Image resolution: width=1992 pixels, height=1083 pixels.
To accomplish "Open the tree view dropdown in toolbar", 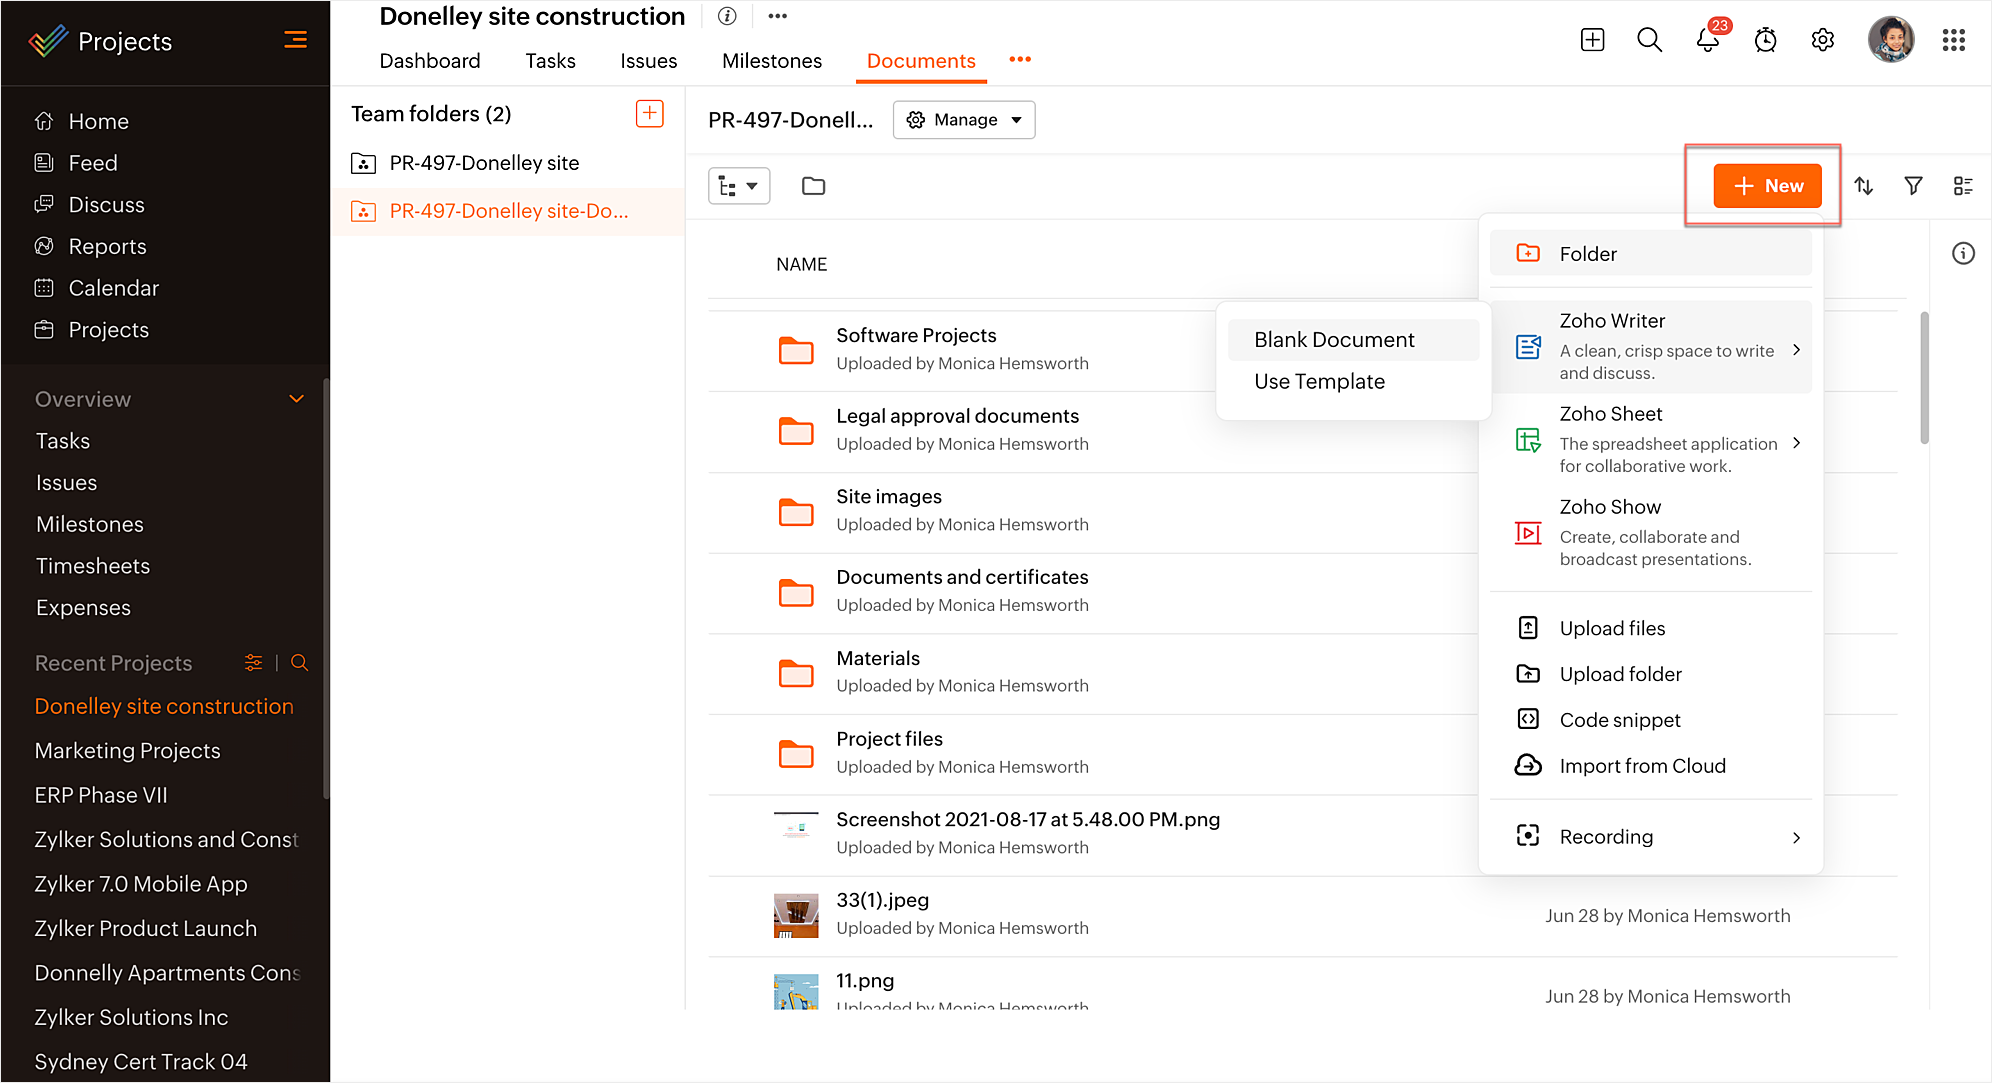I will [738, 186].
